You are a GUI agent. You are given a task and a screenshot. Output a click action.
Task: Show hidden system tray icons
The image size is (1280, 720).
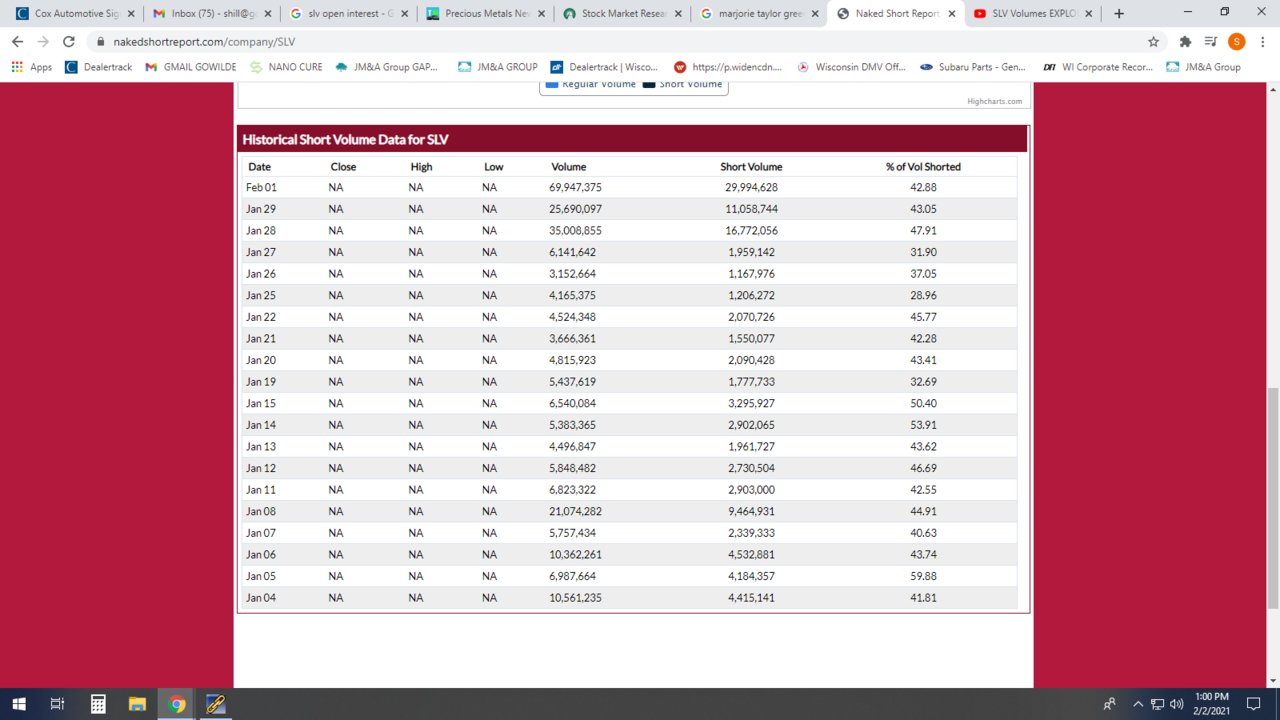coord(1137,704)
